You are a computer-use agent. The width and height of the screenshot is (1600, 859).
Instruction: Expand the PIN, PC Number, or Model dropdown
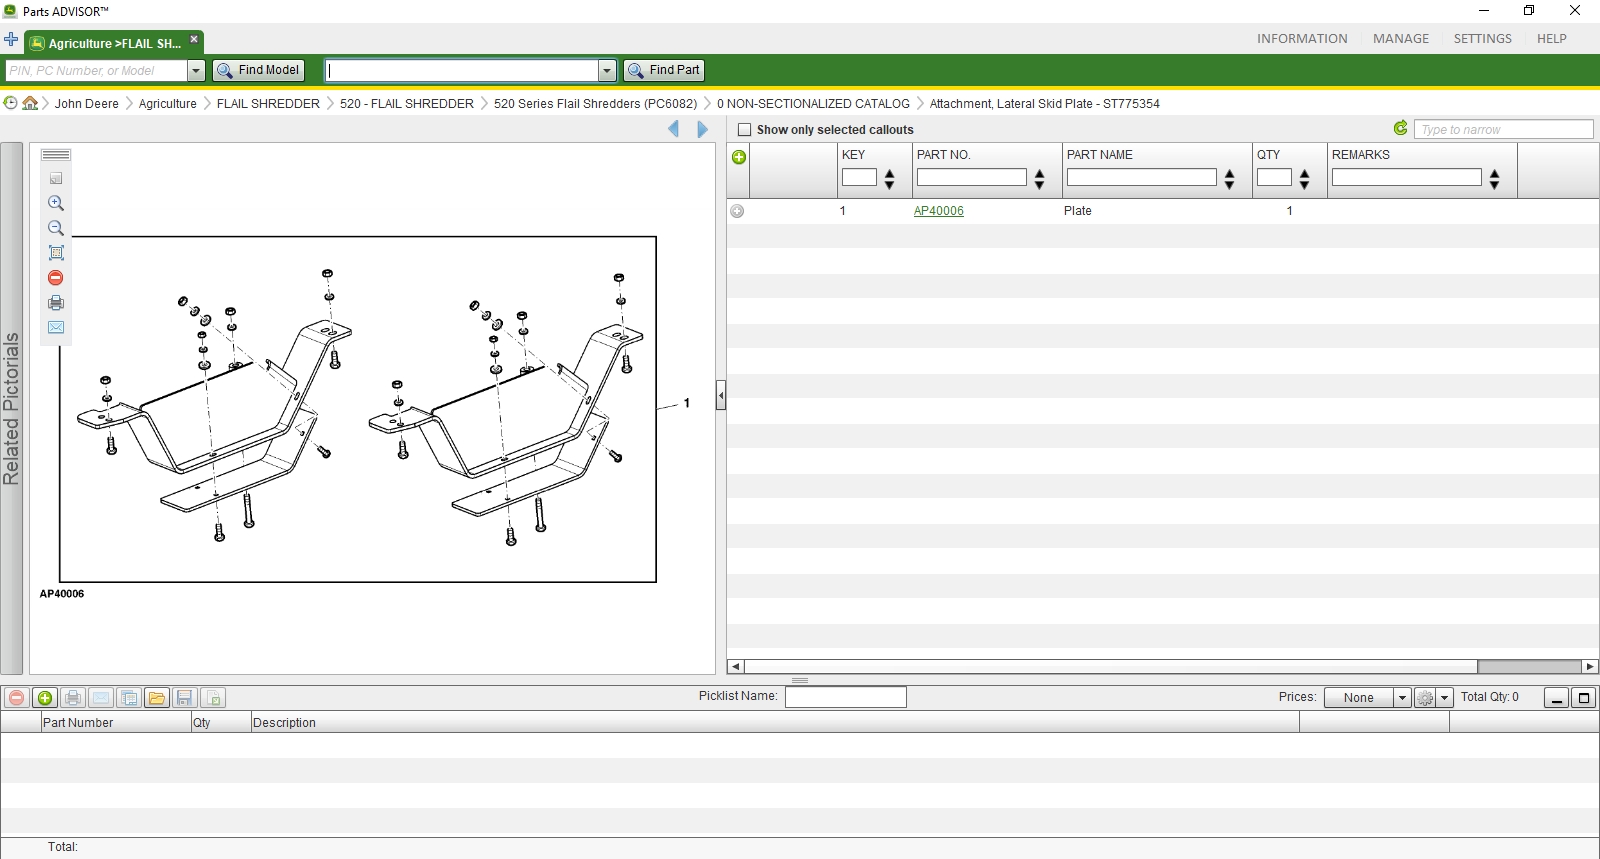pos(196,71)
